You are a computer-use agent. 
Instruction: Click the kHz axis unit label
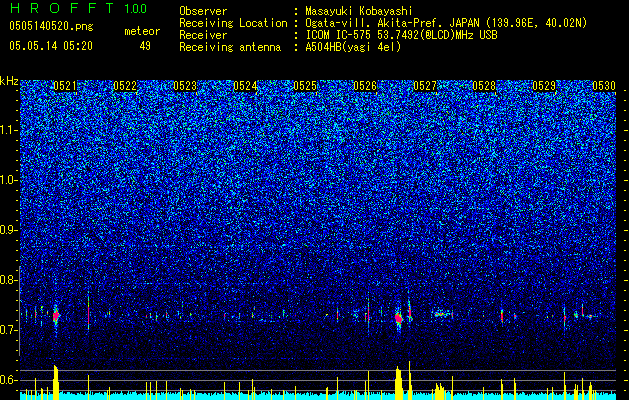coord(9,81)
